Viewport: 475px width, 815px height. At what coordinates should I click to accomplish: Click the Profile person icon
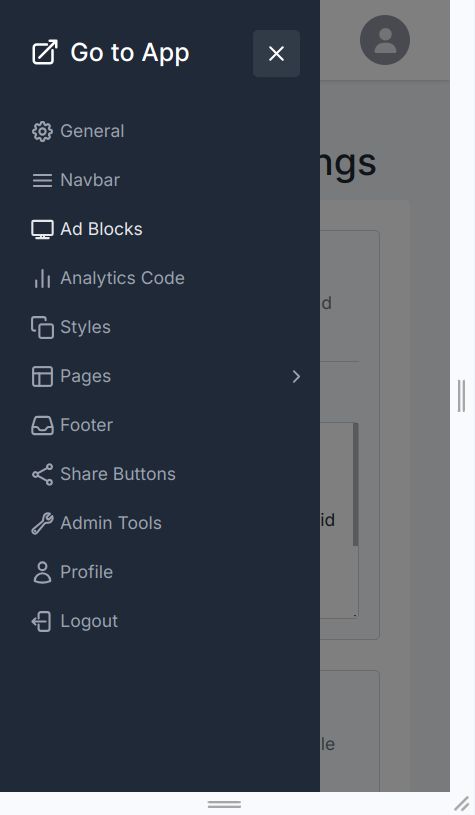pyautogui.click(x=42, y=572)
